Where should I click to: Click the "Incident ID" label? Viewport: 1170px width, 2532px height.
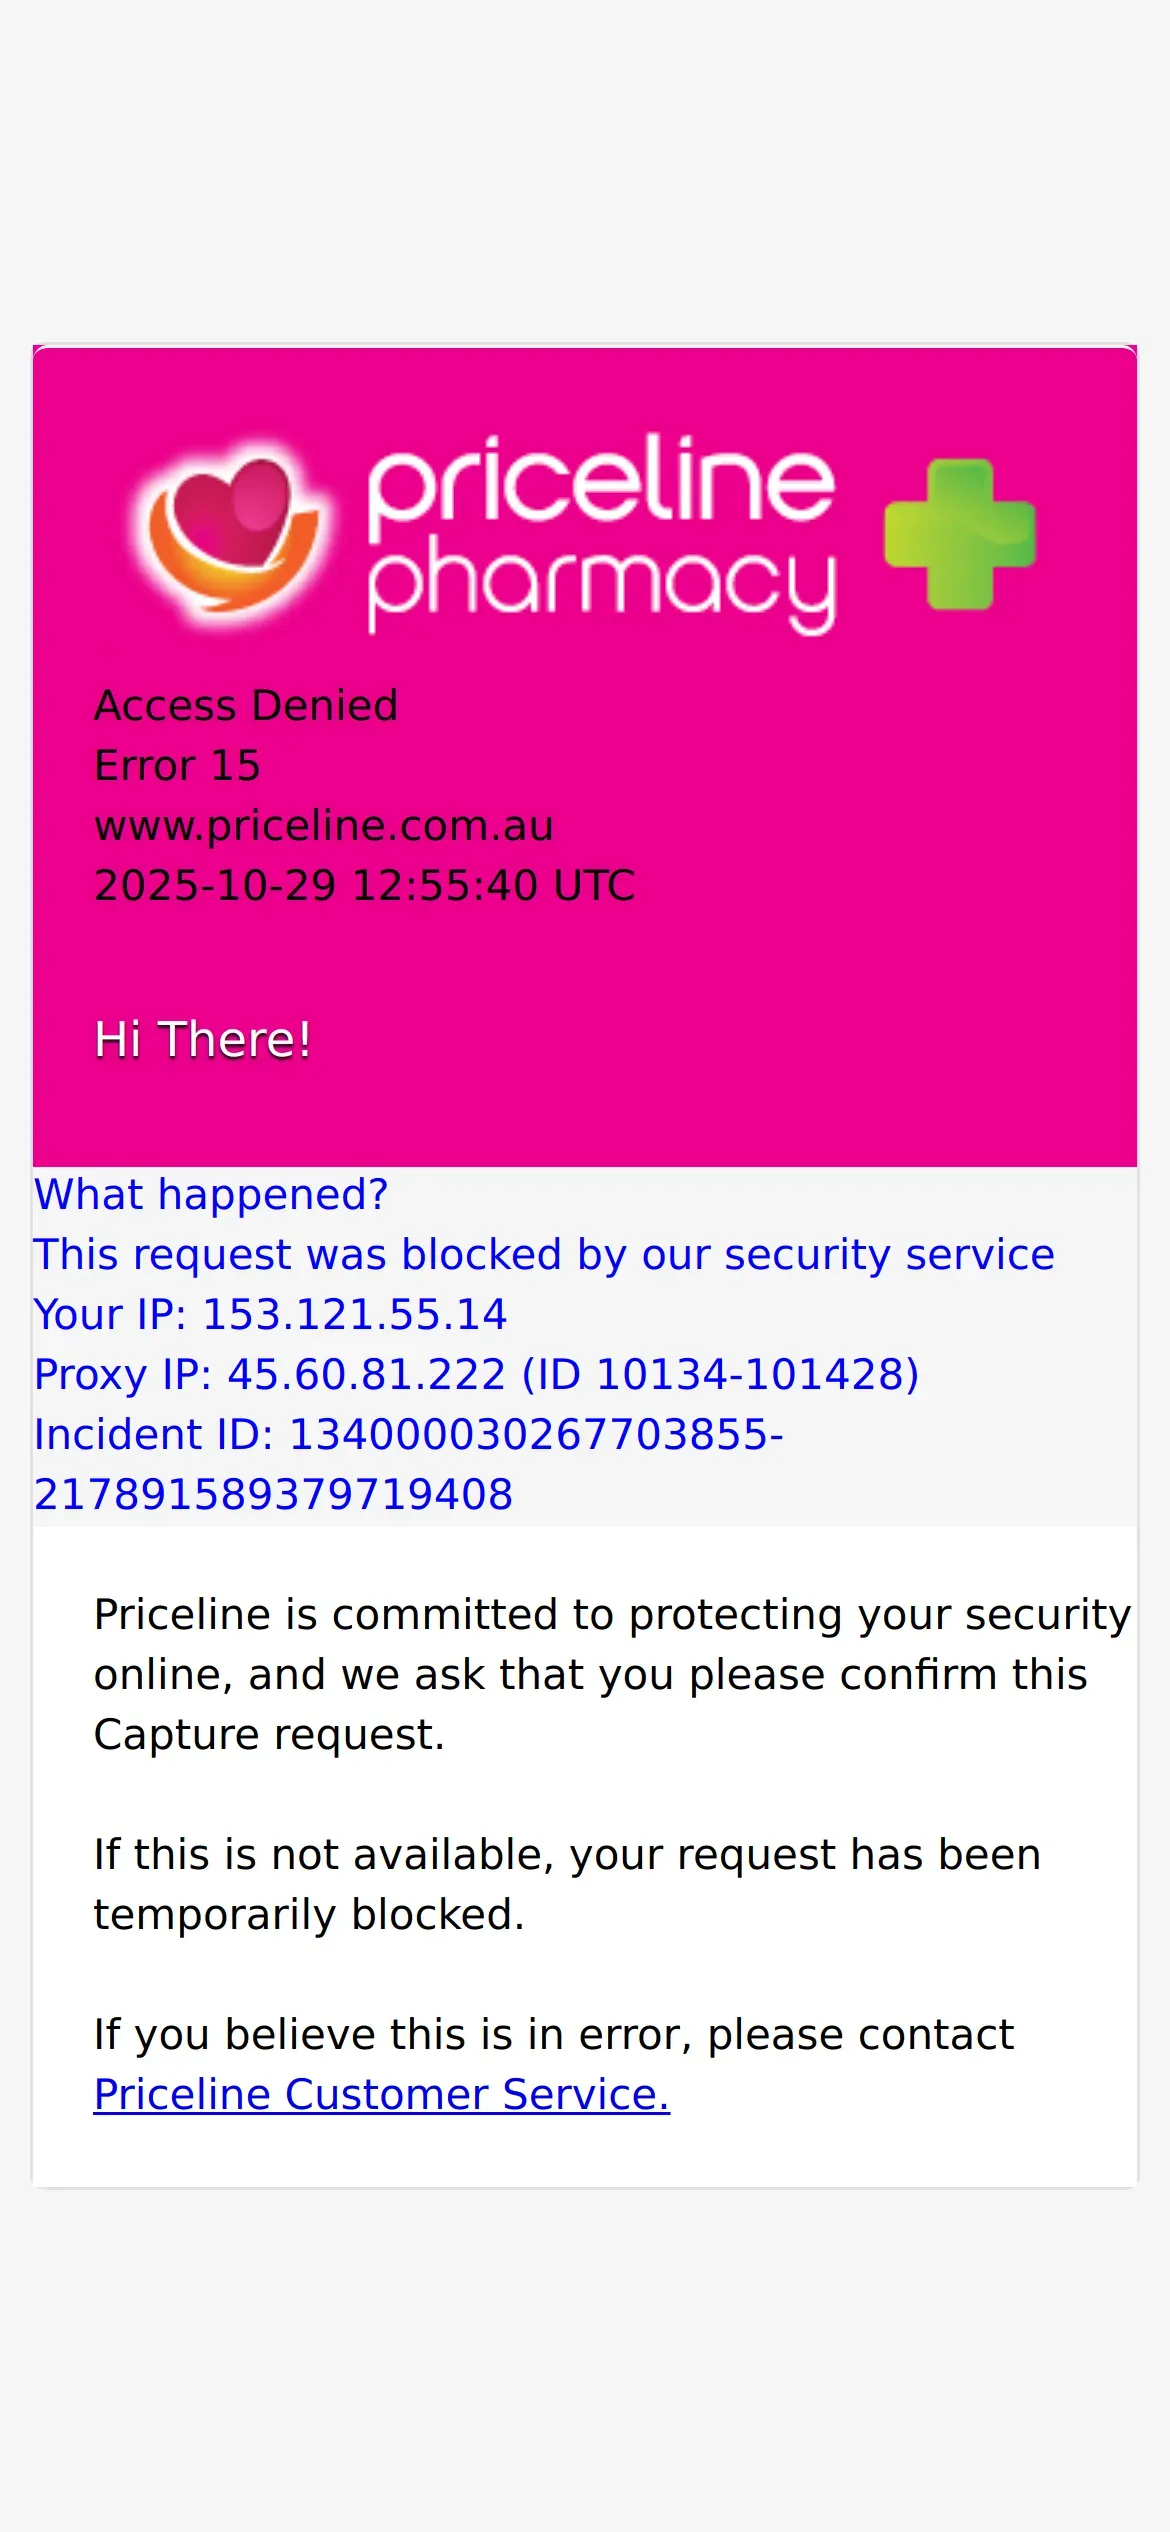click(154, 1434)
